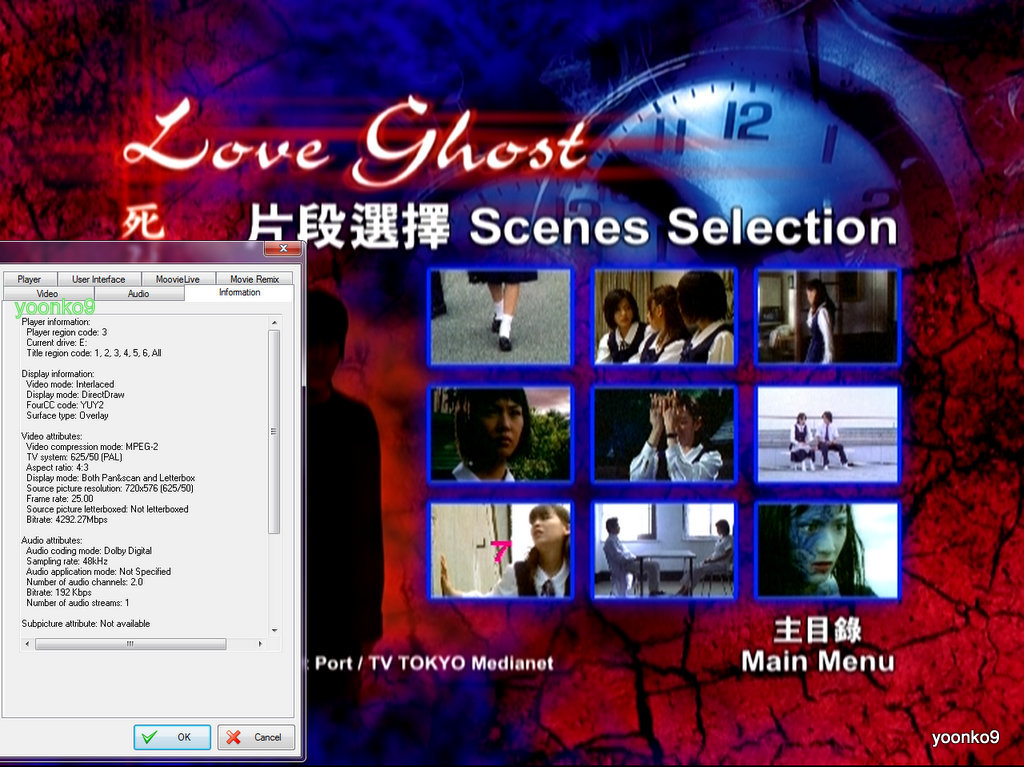Click the 'Player information:' heading
The image size is (1024, 767).
[x=56, y=321]
